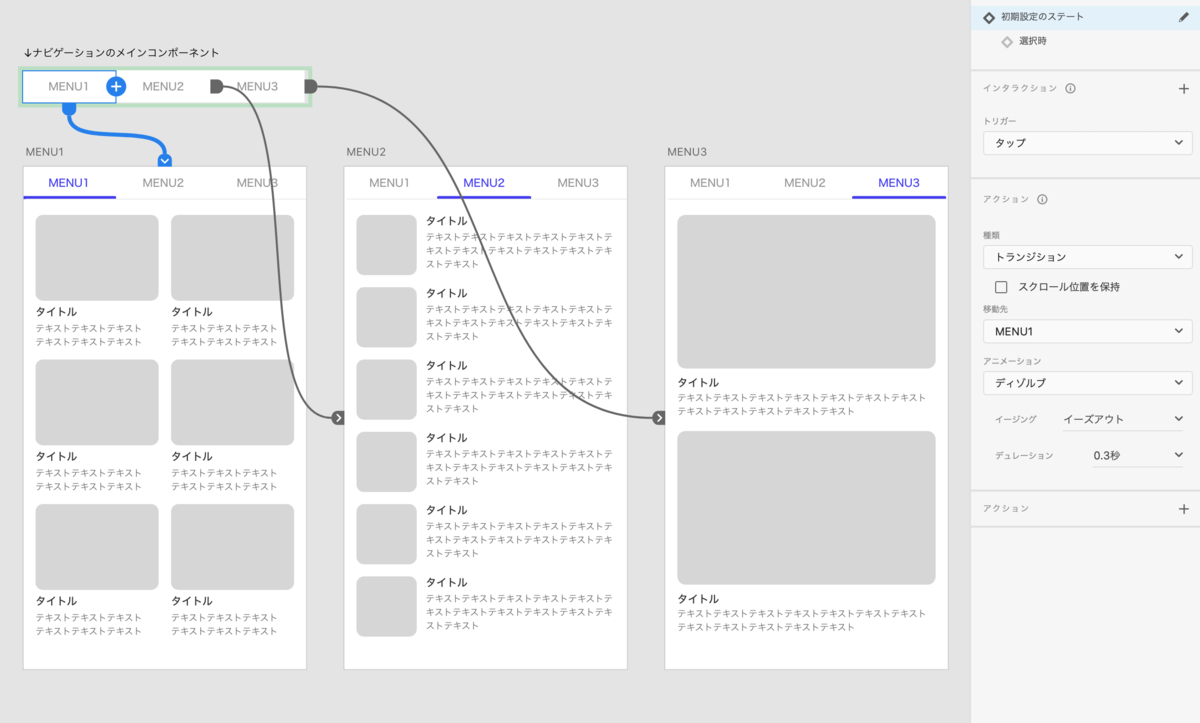
Task: Click the MENU2 tab in the MENU3 artboard
Action: pos(805,183)
